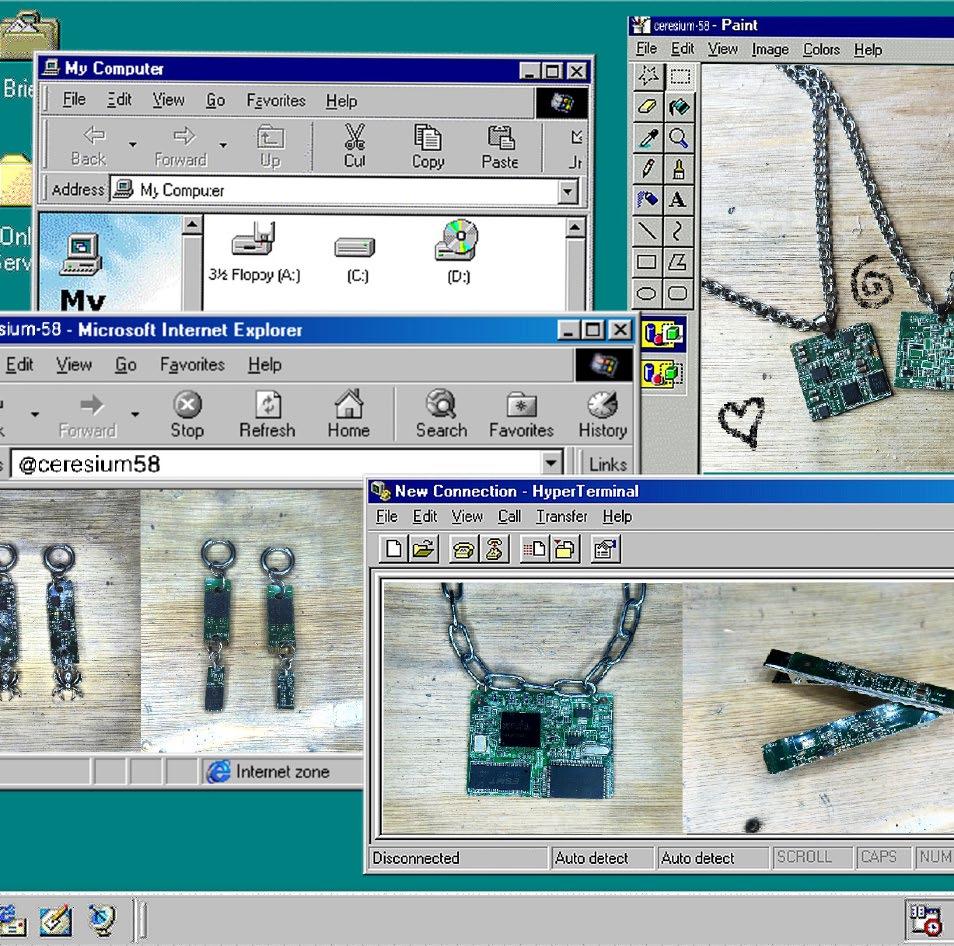Click Stop in Internet Explorer toolbar
The width and height of the screenshot is (954, 946).
[187, 414]
